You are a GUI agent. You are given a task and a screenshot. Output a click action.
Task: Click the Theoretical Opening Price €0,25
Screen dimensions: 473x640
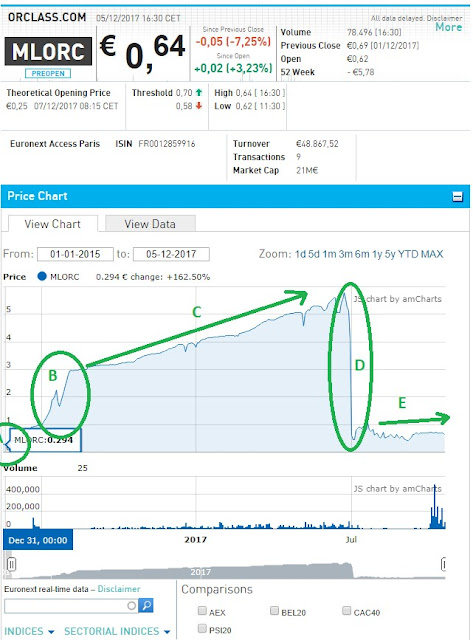17,106
